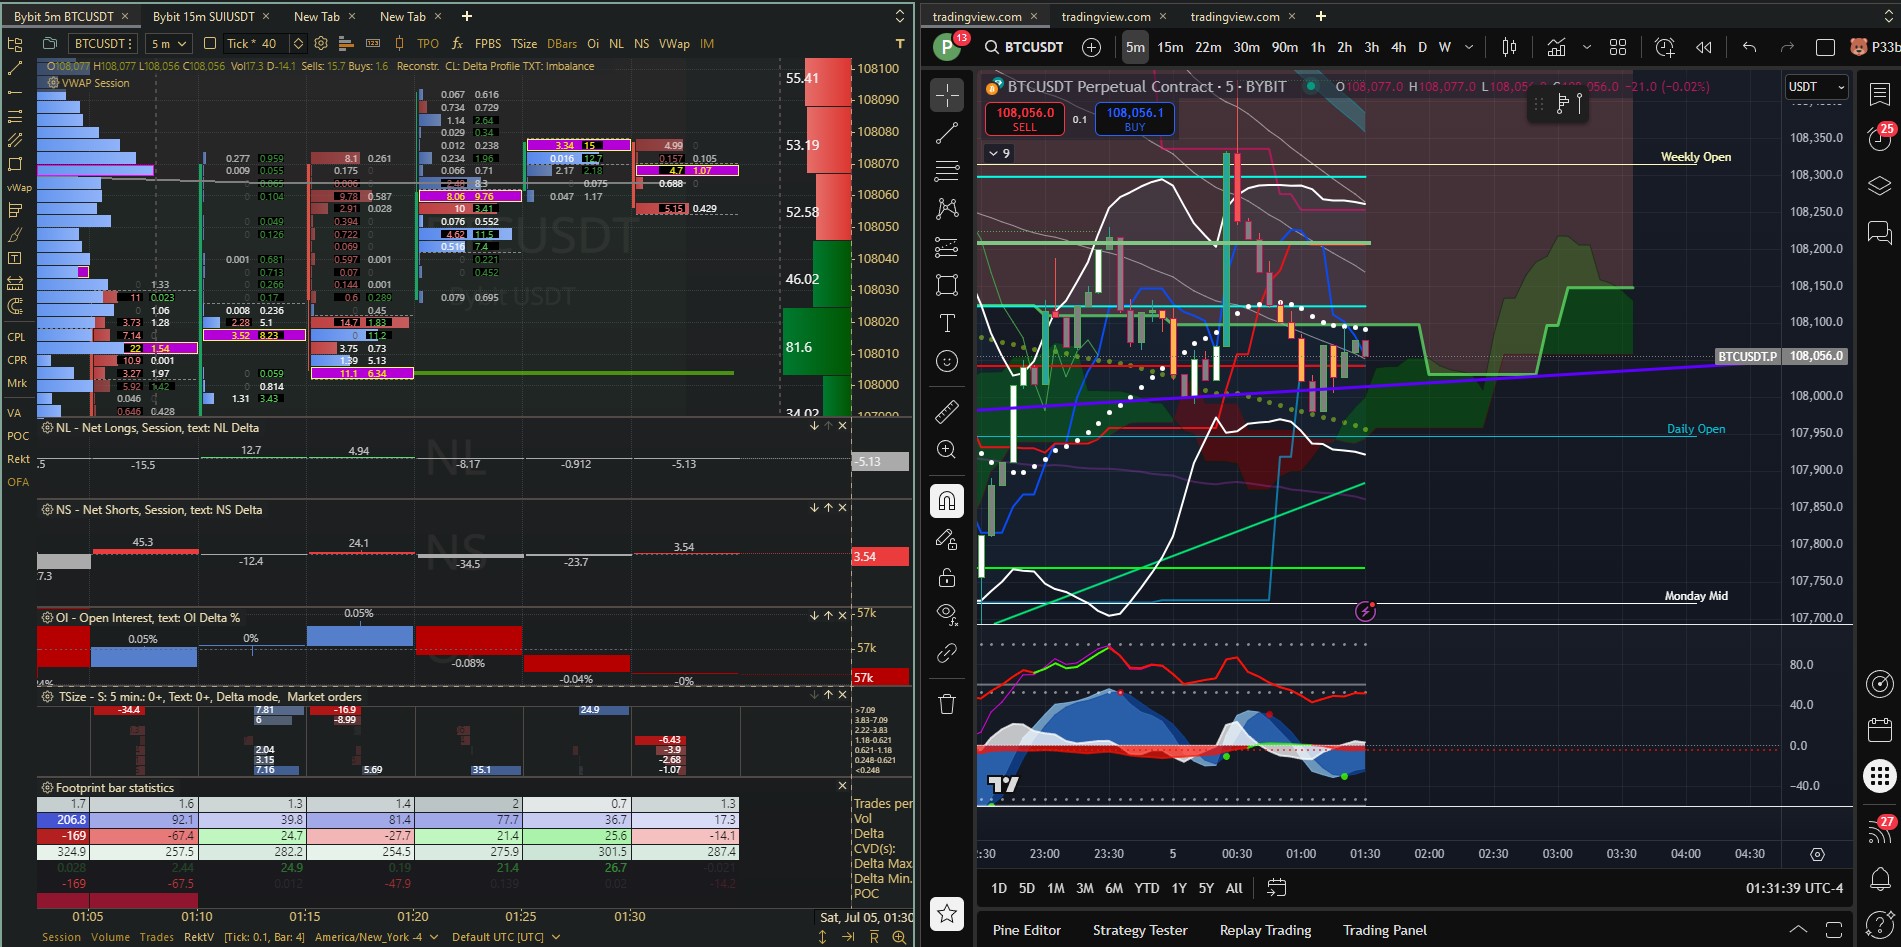Toggle stay in drawing mode pencil-lock icon
Screen dimensions: 1901x947
point(947,540)
